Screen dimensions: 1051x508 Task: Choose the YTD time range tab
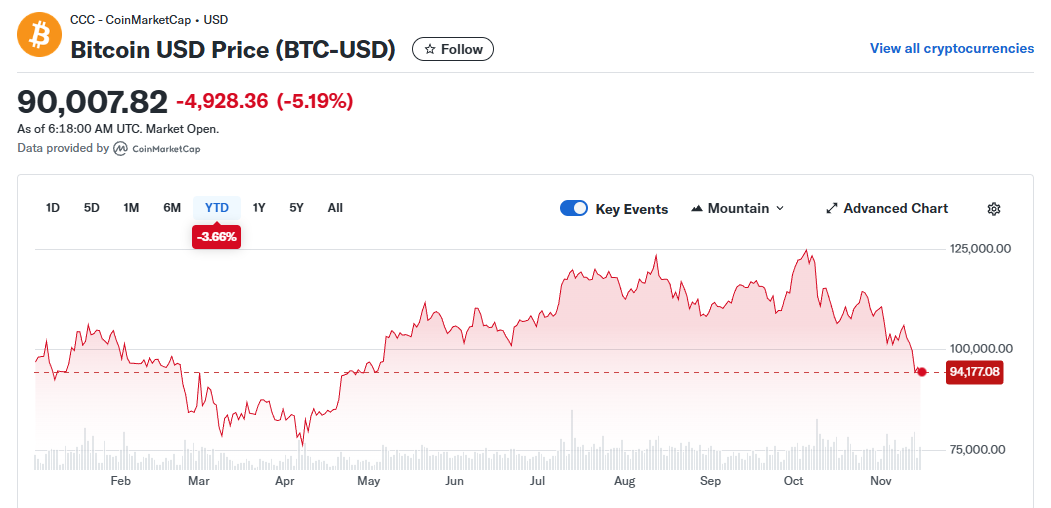(x=217, y=208)
